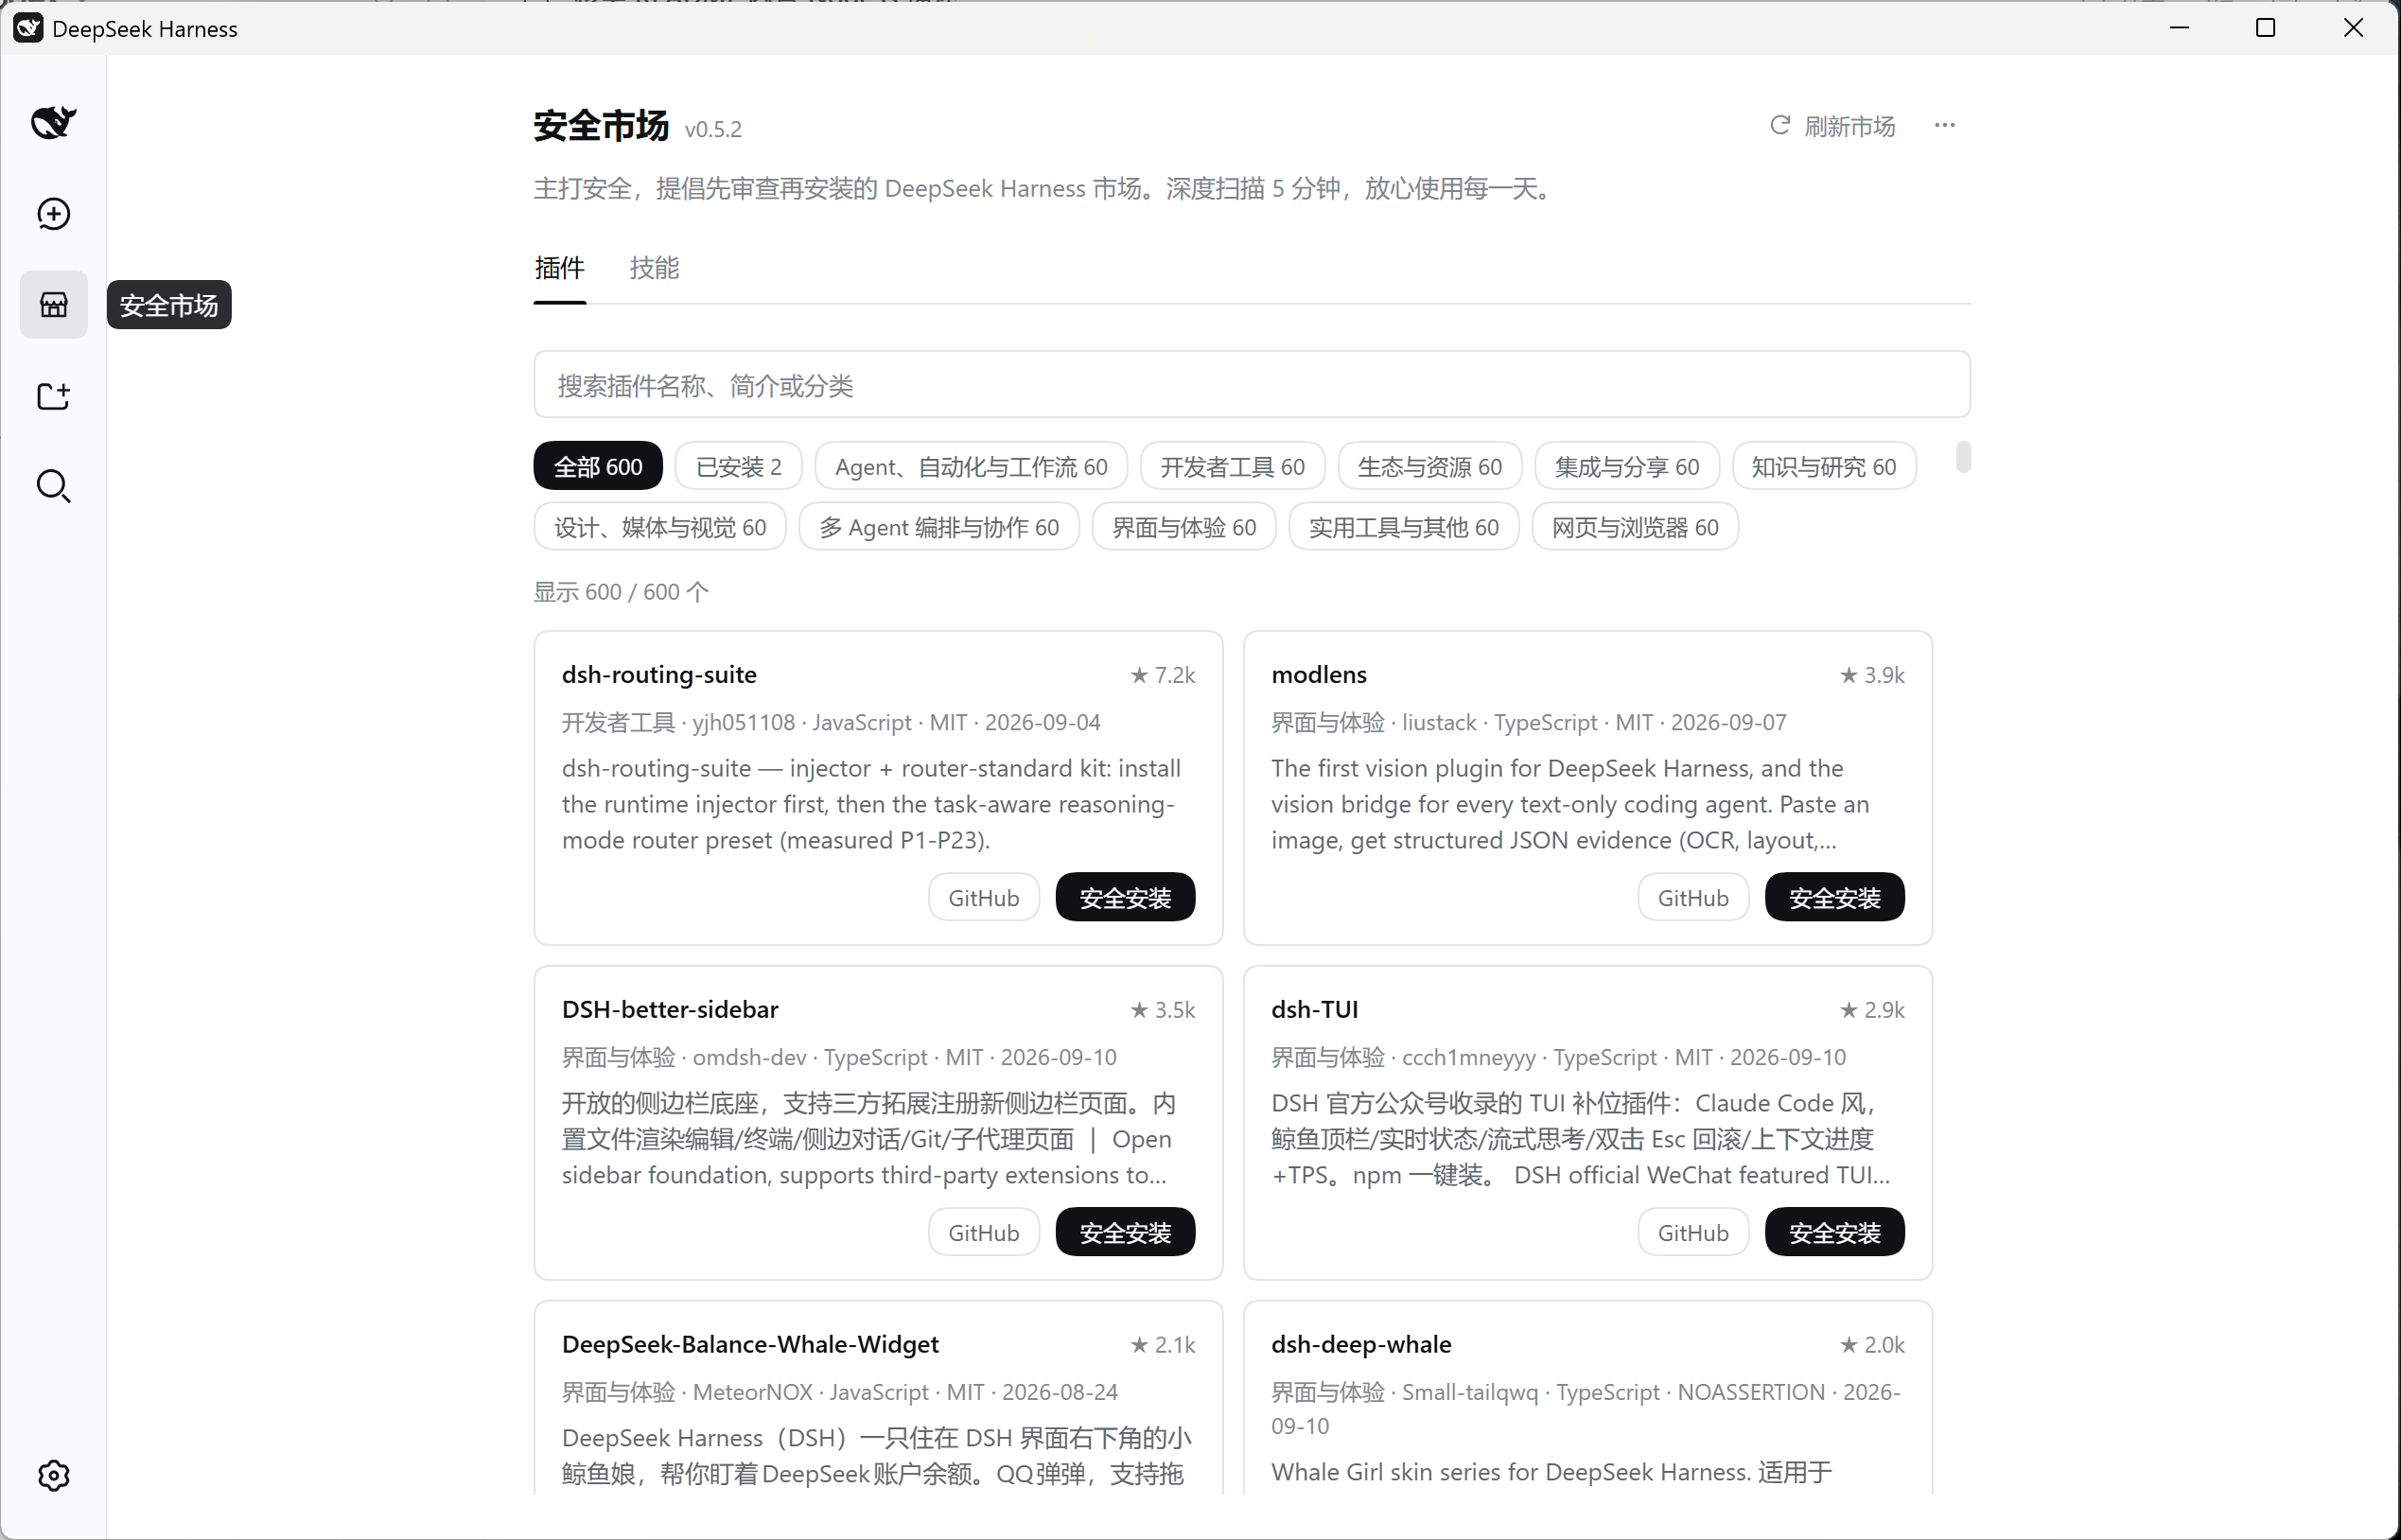Open the 安全市场 store icon in sidebar
Image resolution: width=2401 pixels, height=1540 pixels.
tap(53, 304)
